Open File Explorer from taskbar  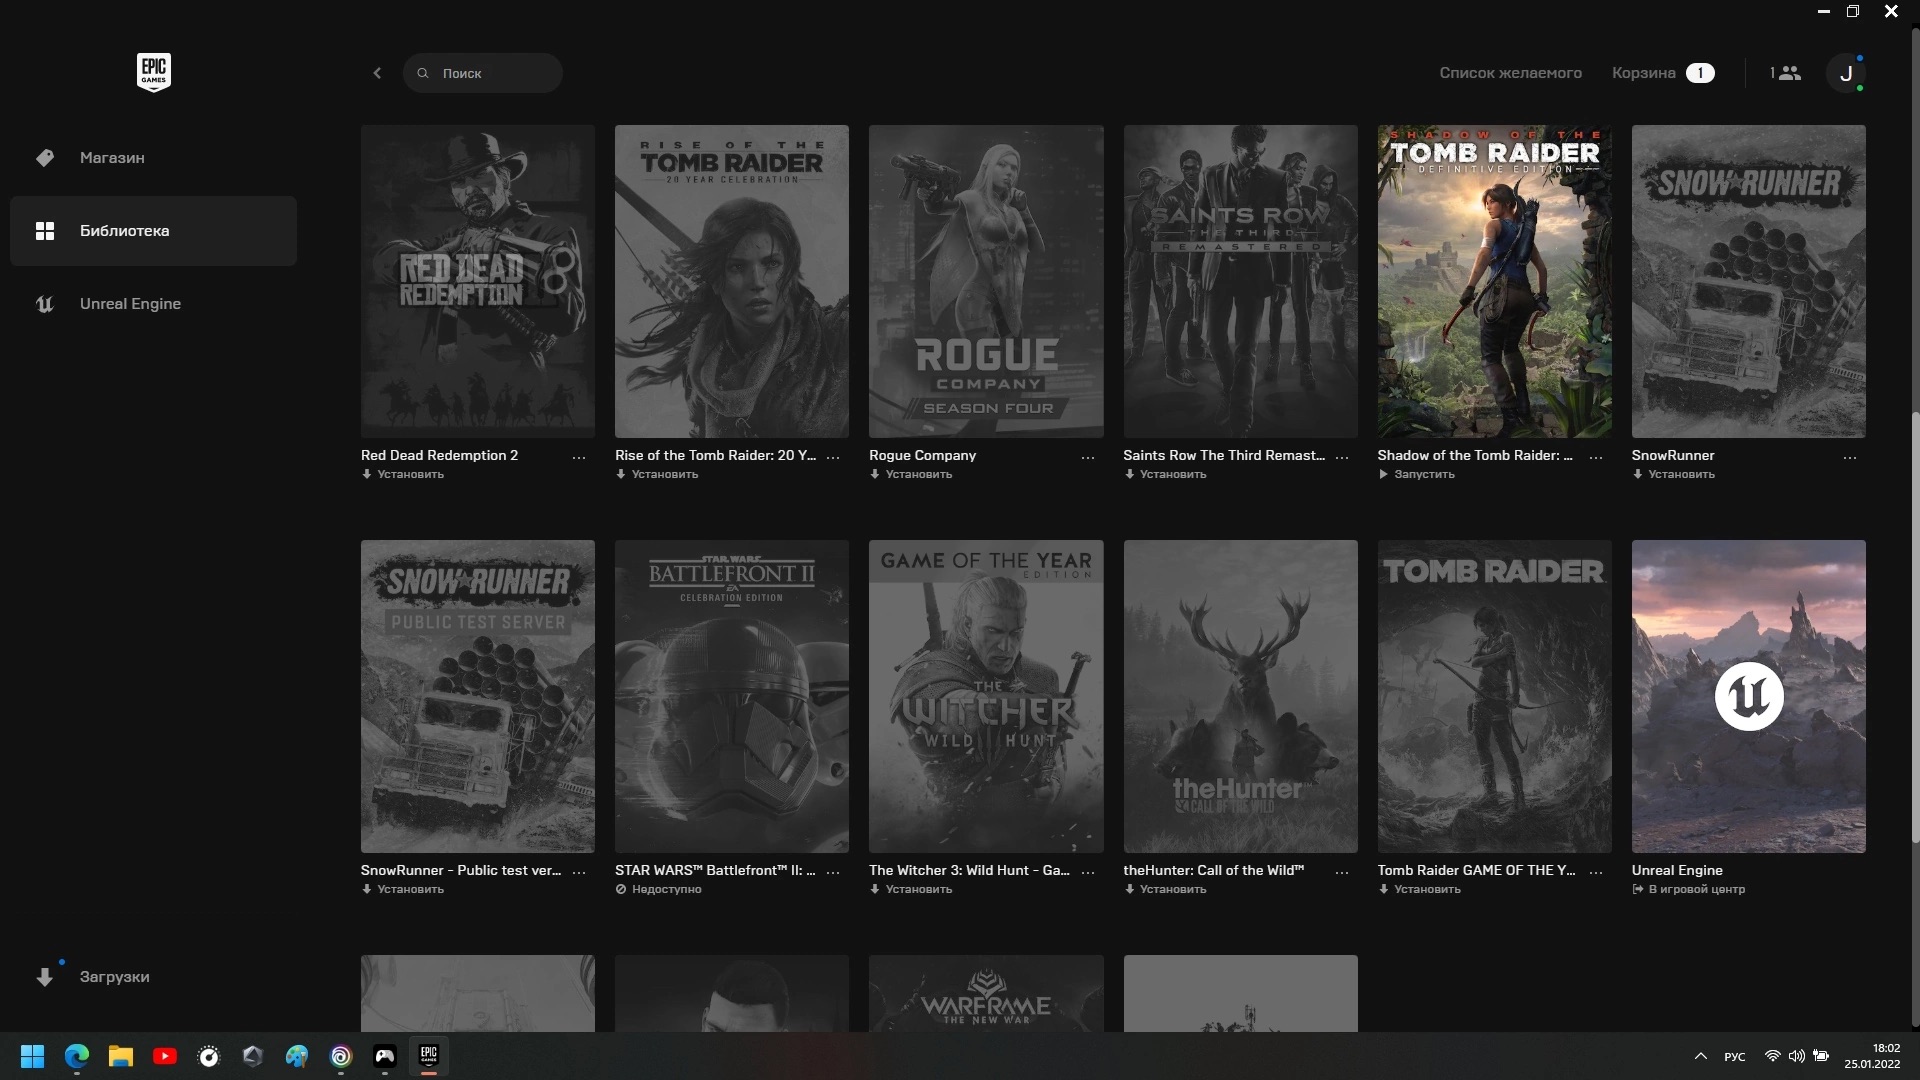(x=121, y=1056)
